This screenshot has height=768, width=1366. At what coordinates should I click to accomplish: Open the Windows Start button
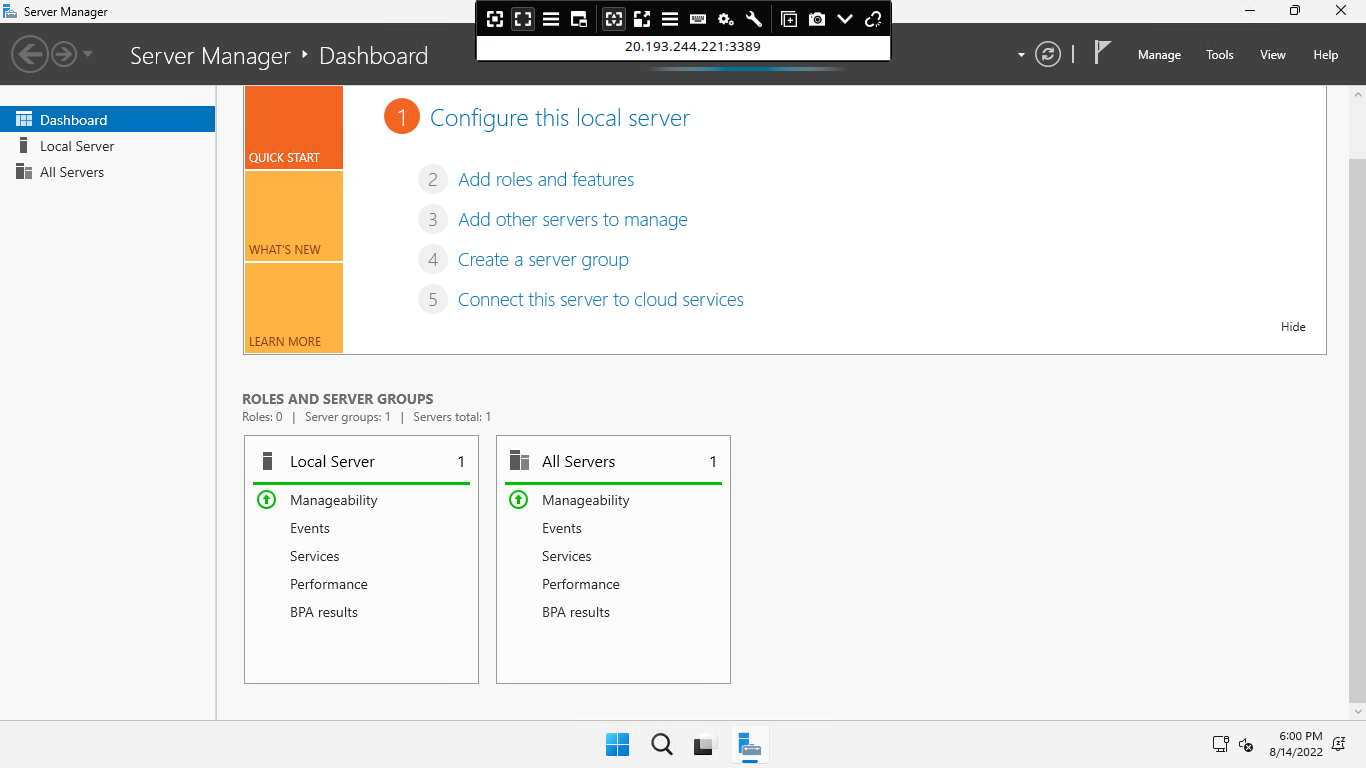pos(618,744)
